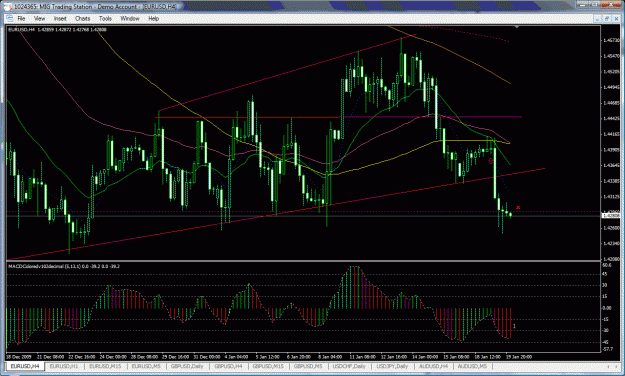This screenshot has width=625, height=376.
Task: Click the 11 Jan 08:00 time label
Action: point(362,357)
